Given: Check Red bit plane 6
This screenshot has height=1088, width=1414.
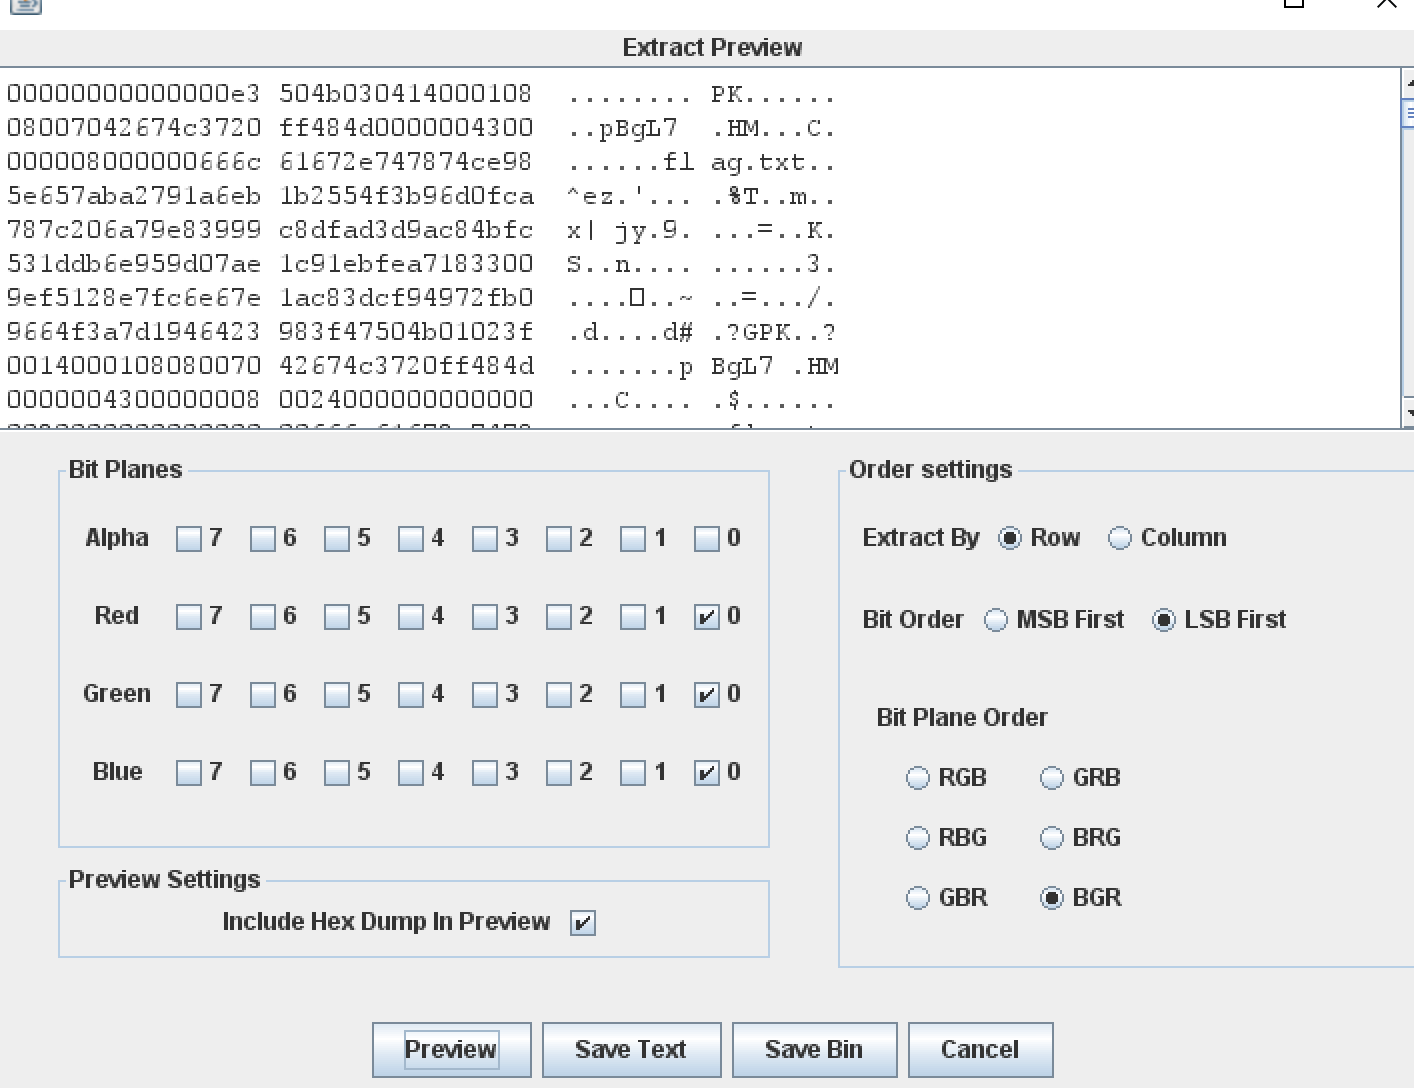Looking at the screenshot, I should [x=263, y=617].
